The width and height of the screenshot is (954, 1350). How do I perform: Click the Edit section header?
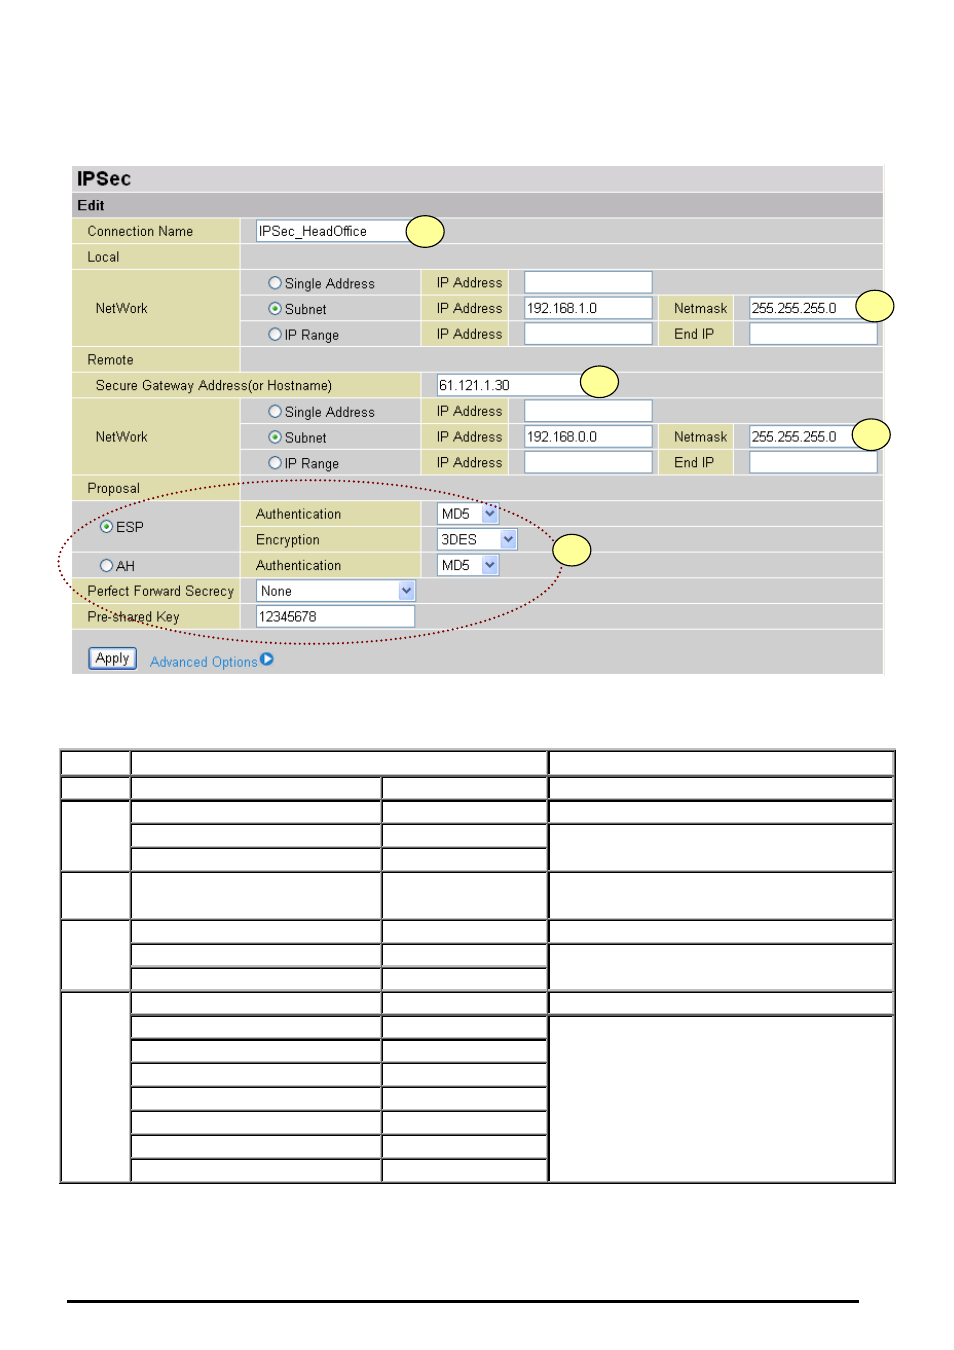(x=91, y=205)
